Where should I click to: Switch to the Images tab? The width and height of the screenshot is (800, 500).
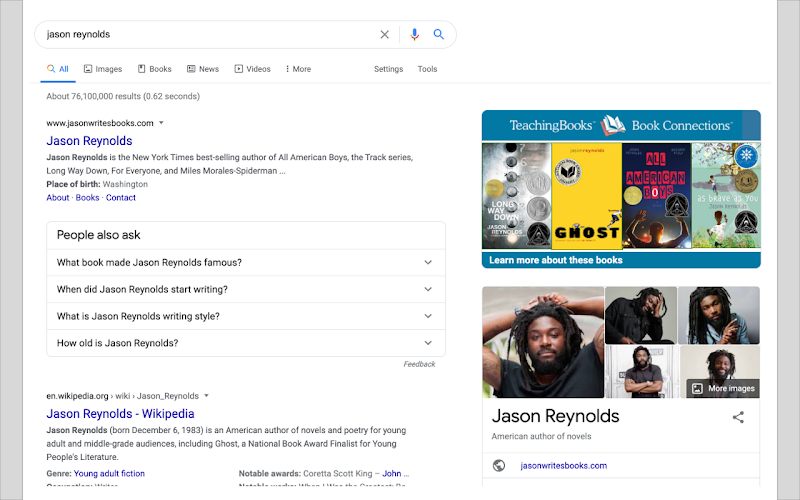(x=103, y=69)
